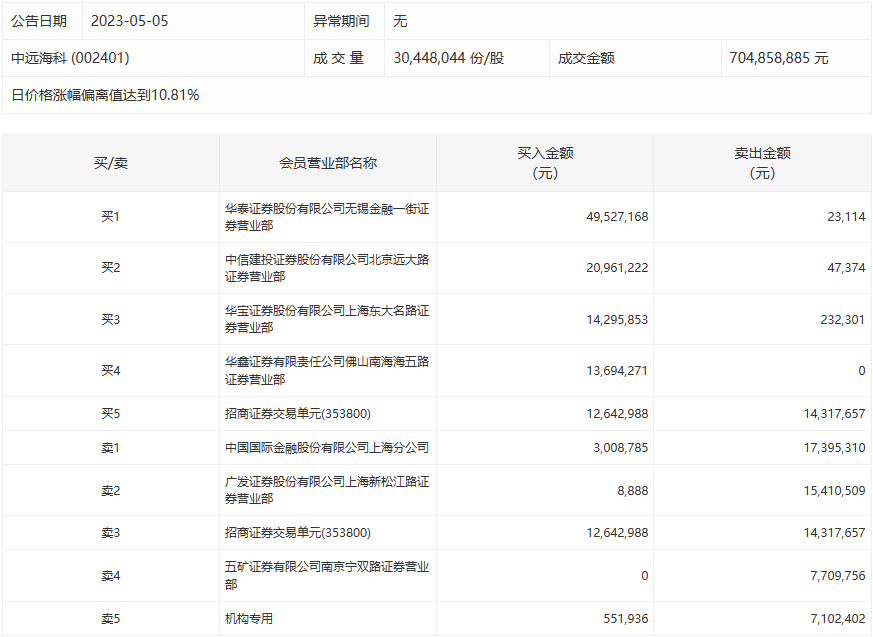Click 广发证券上海新松江路证券营业部 name
This screenshot has width=873, height=637.
coord(327,490)
